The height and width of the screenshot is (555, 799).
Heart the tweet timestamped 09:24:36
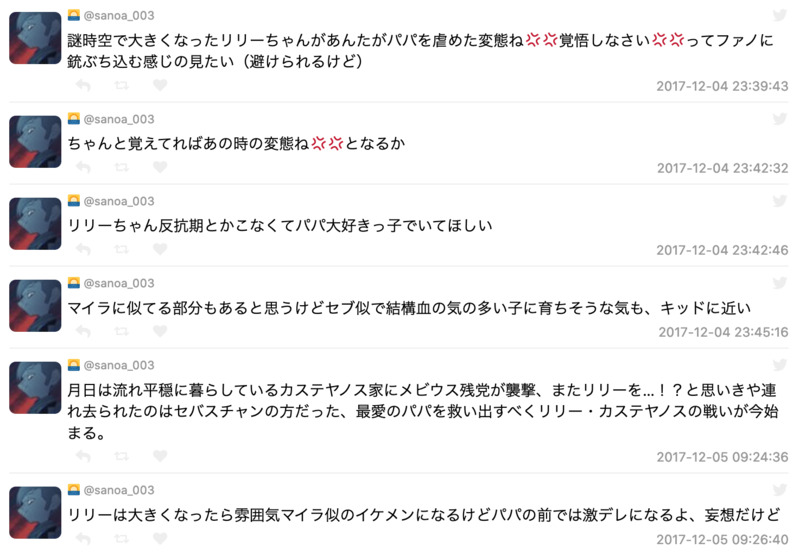click(x=159, y=457)
